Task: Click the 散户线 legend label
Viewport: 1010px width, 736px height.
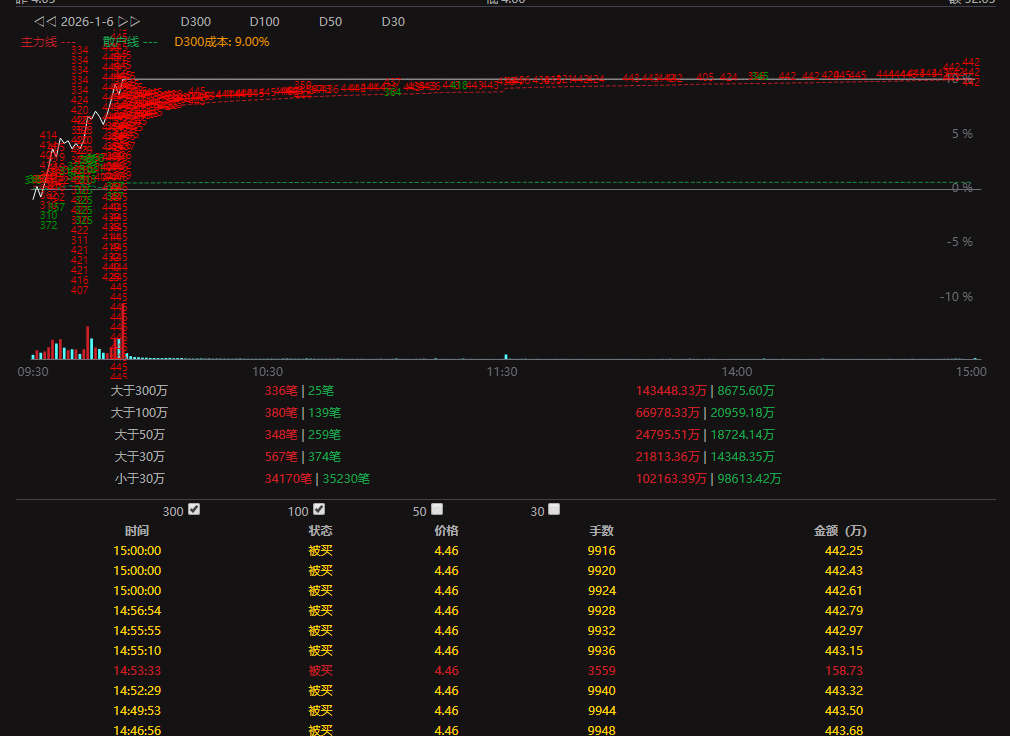Action: (129, 42)
